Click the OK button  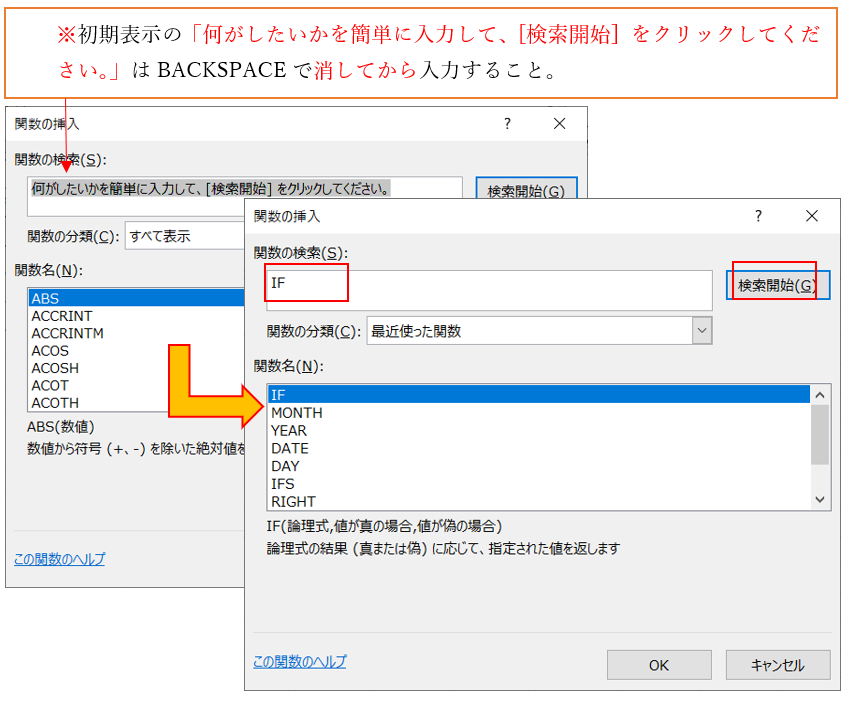659,665
